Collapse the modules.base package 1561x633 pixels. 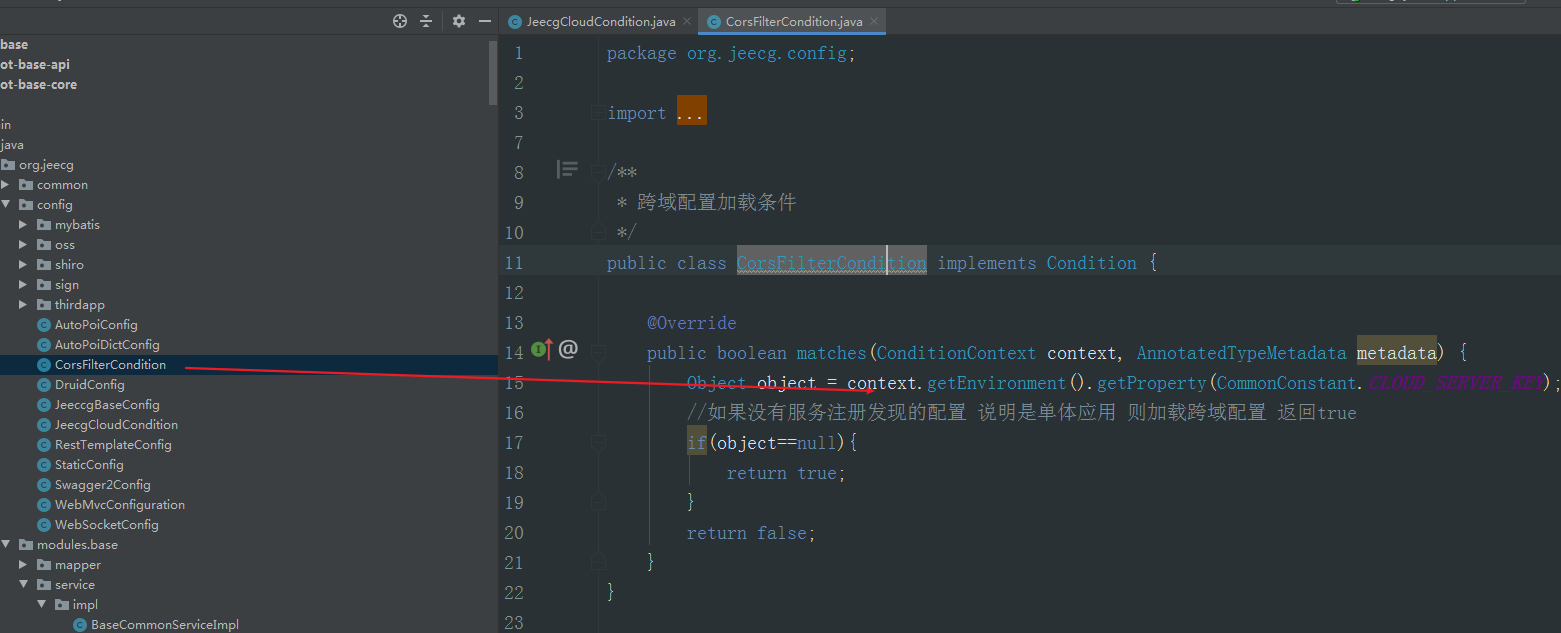pos(5,545)
